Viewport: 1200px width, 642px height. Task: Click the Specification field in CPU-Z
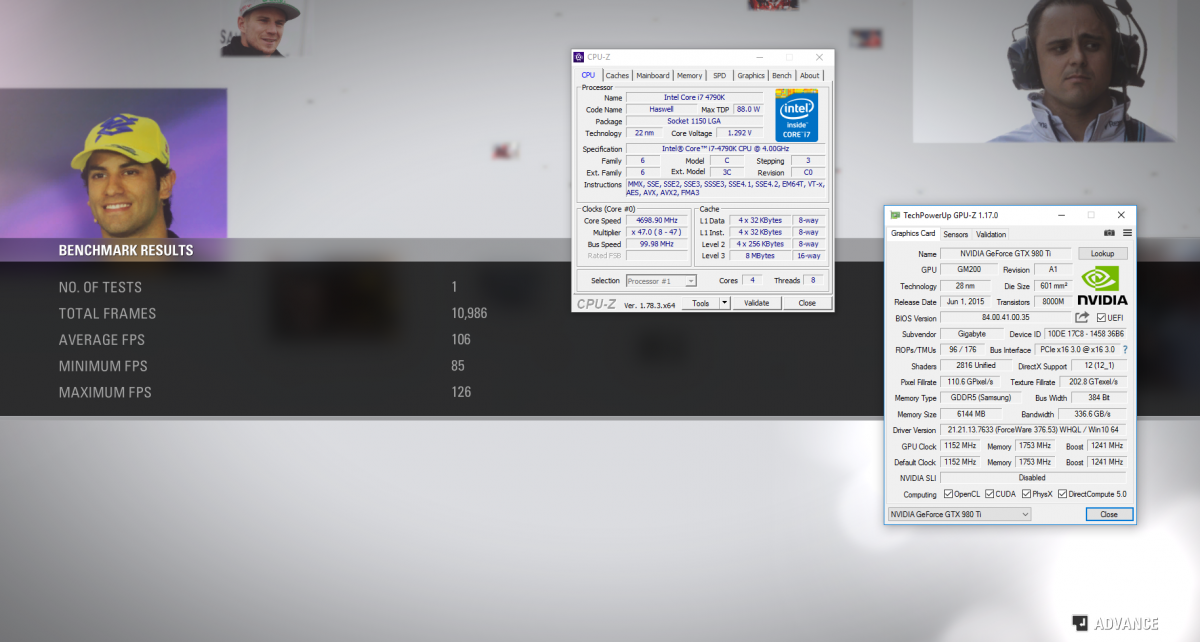[x=726, y=149]
